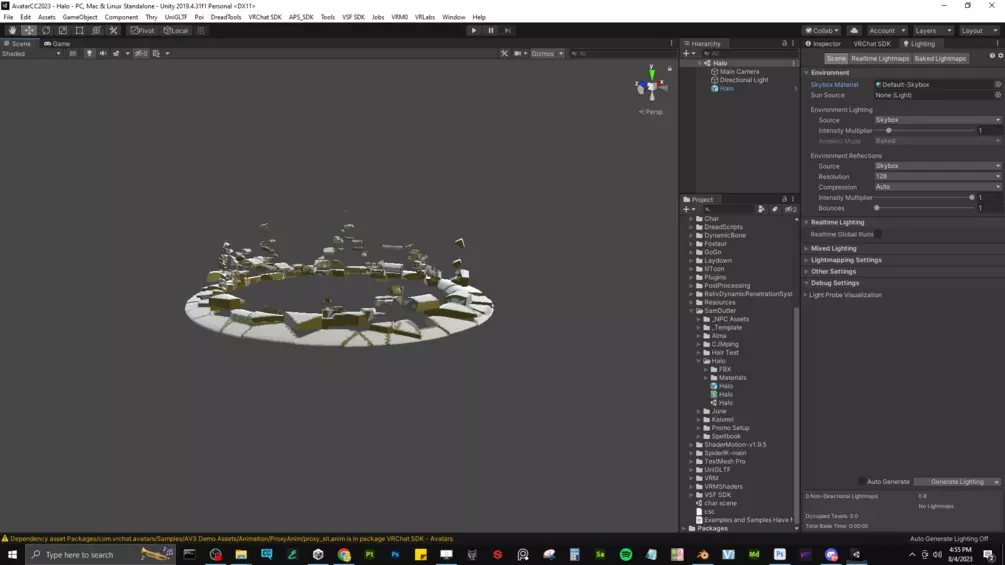Click search by label icon in Project
The height and width of the screenshot is (565, 1005).
(x=774, y=209)
